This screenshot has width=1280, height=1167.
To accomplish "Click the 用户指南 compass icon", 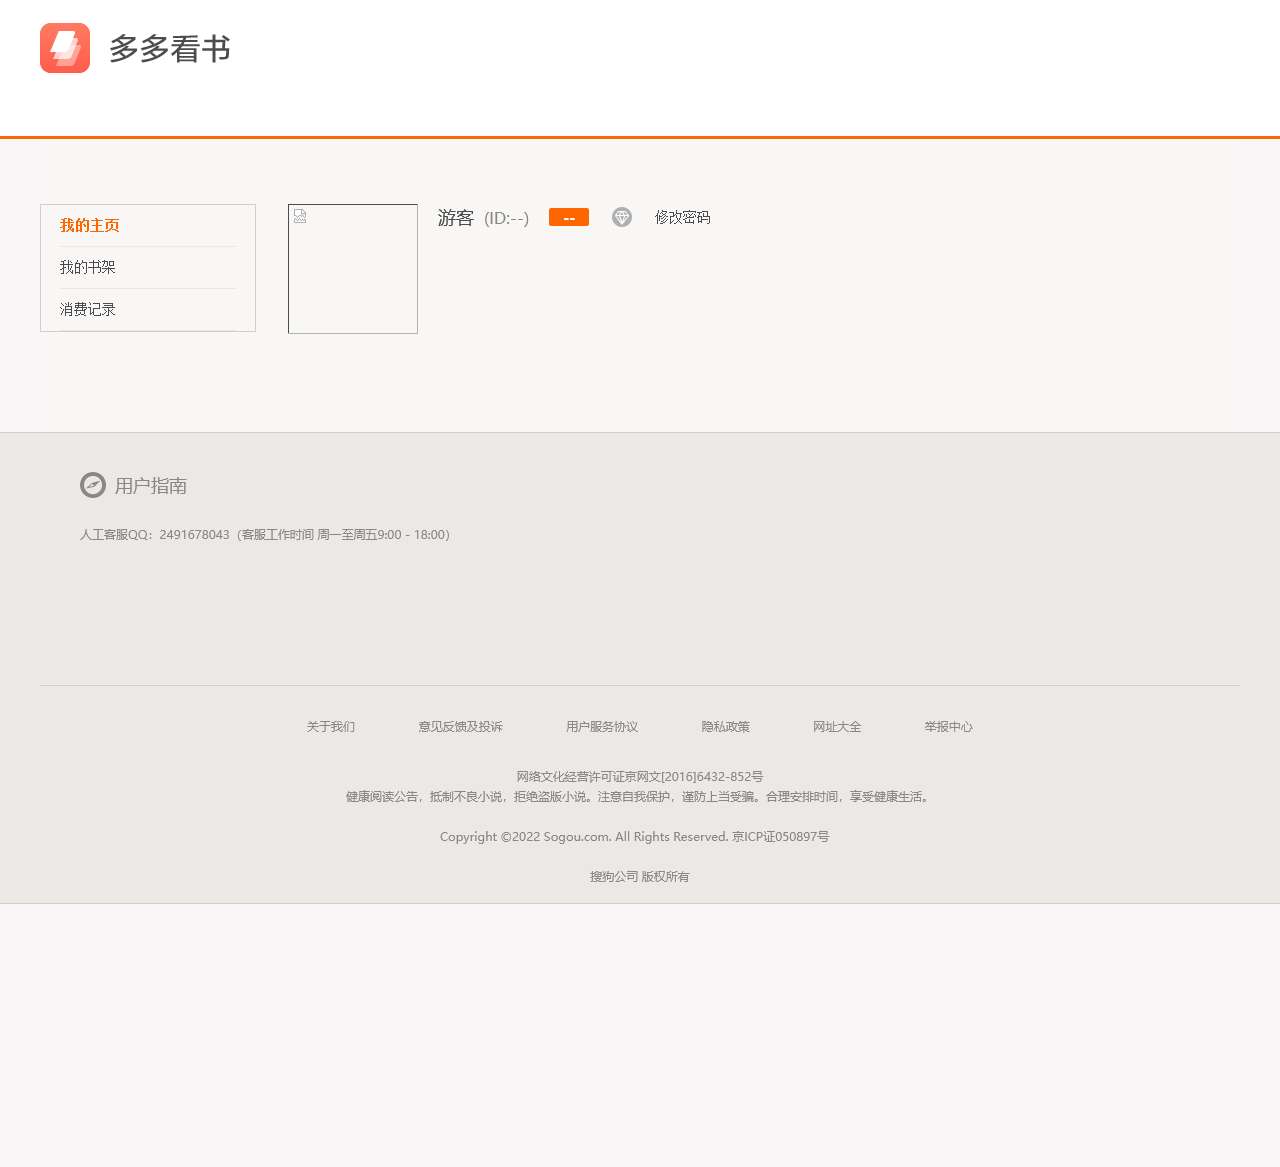I will coord(92,485).
